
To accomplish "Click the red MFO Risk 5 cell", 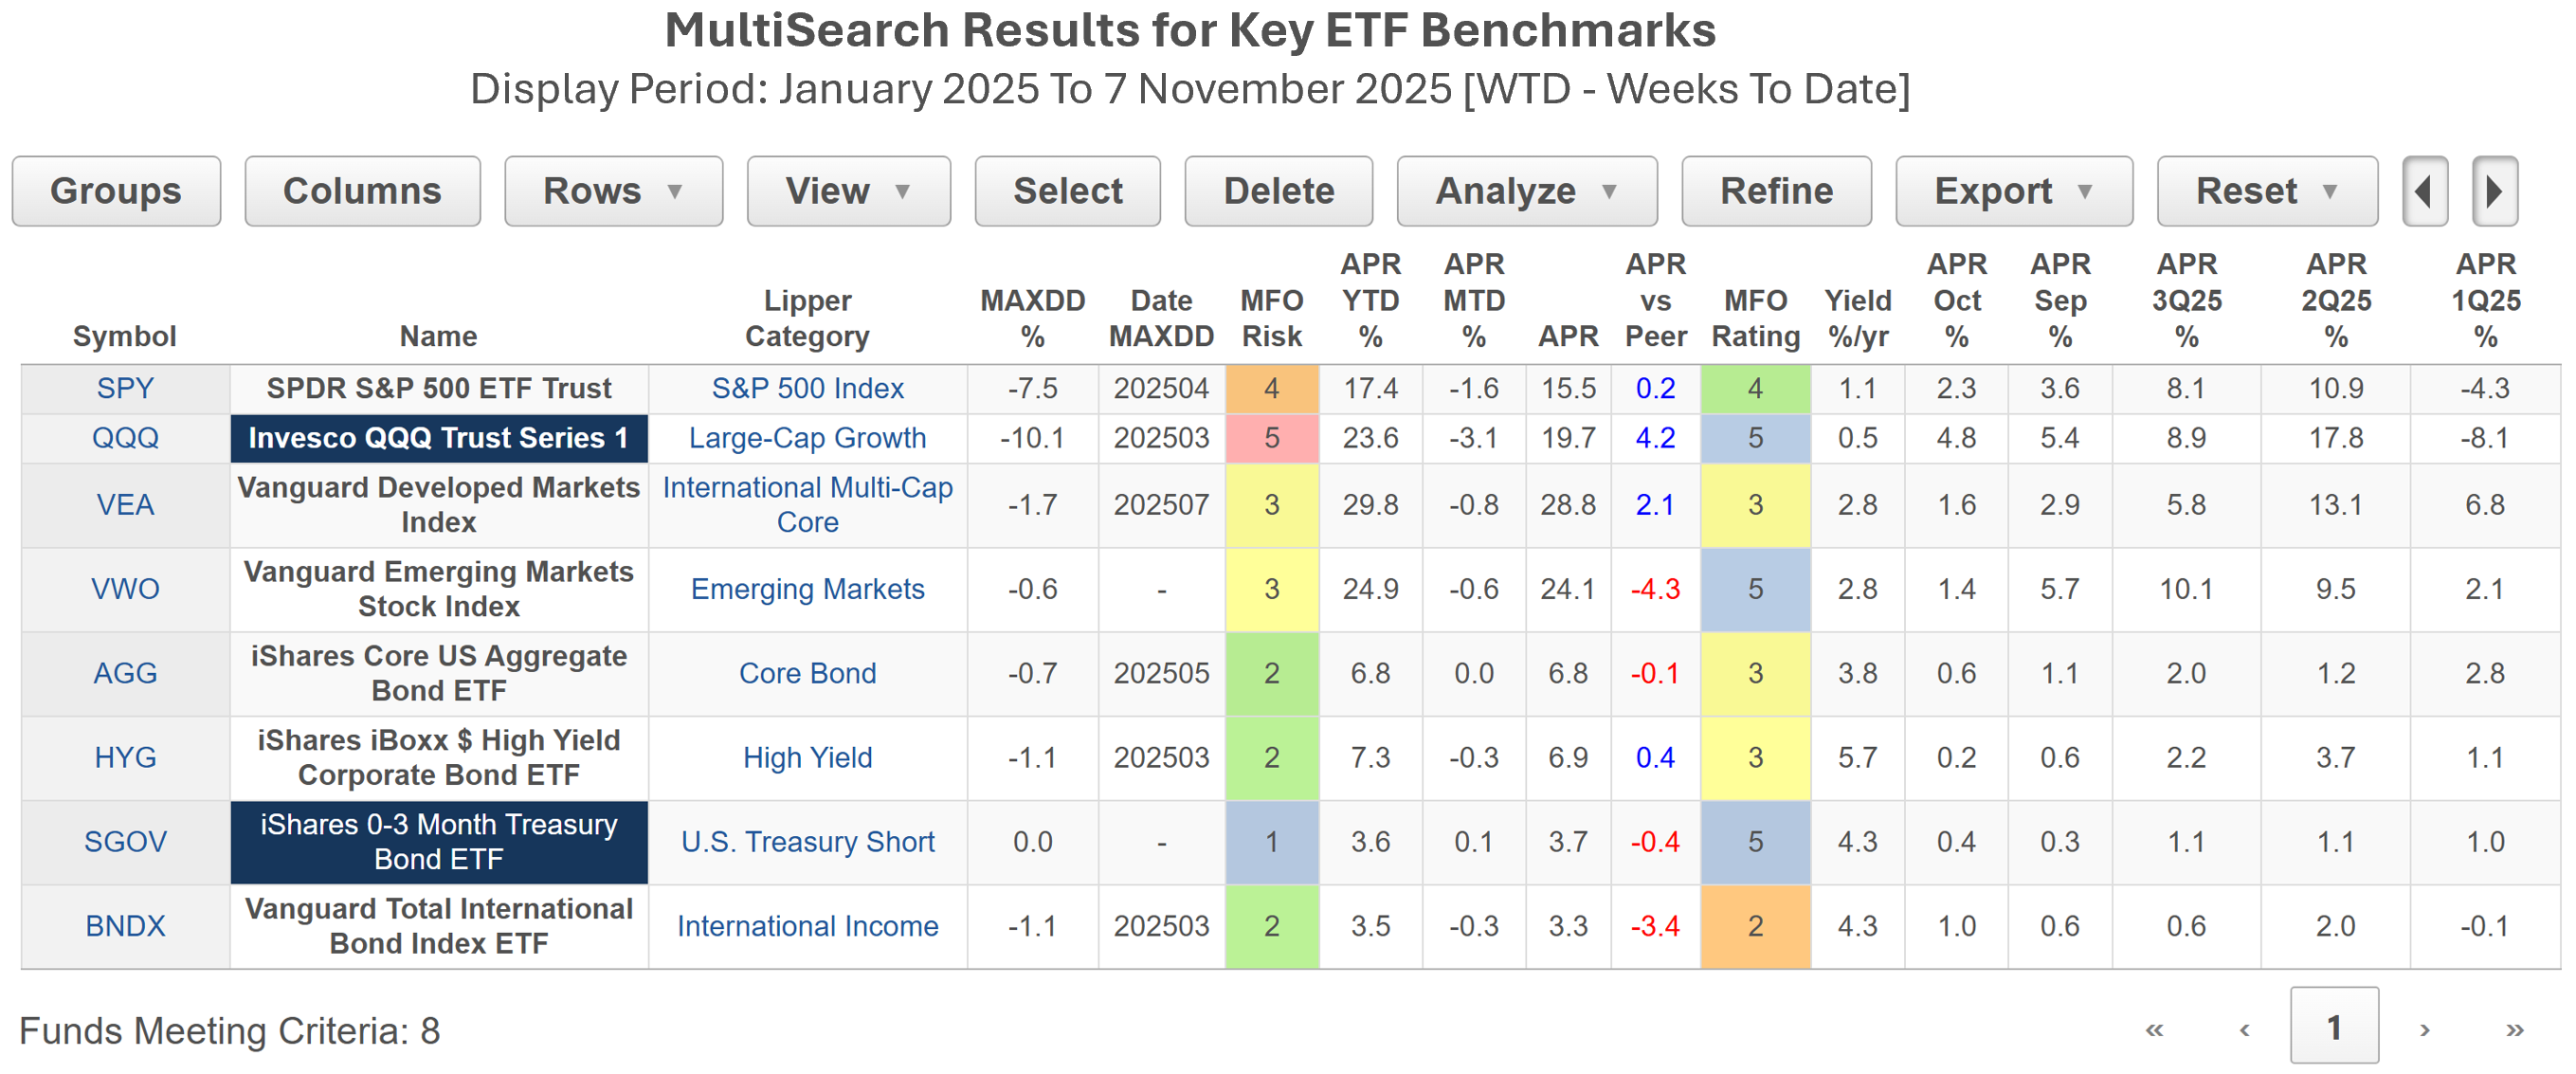I will coord(1271,438).
